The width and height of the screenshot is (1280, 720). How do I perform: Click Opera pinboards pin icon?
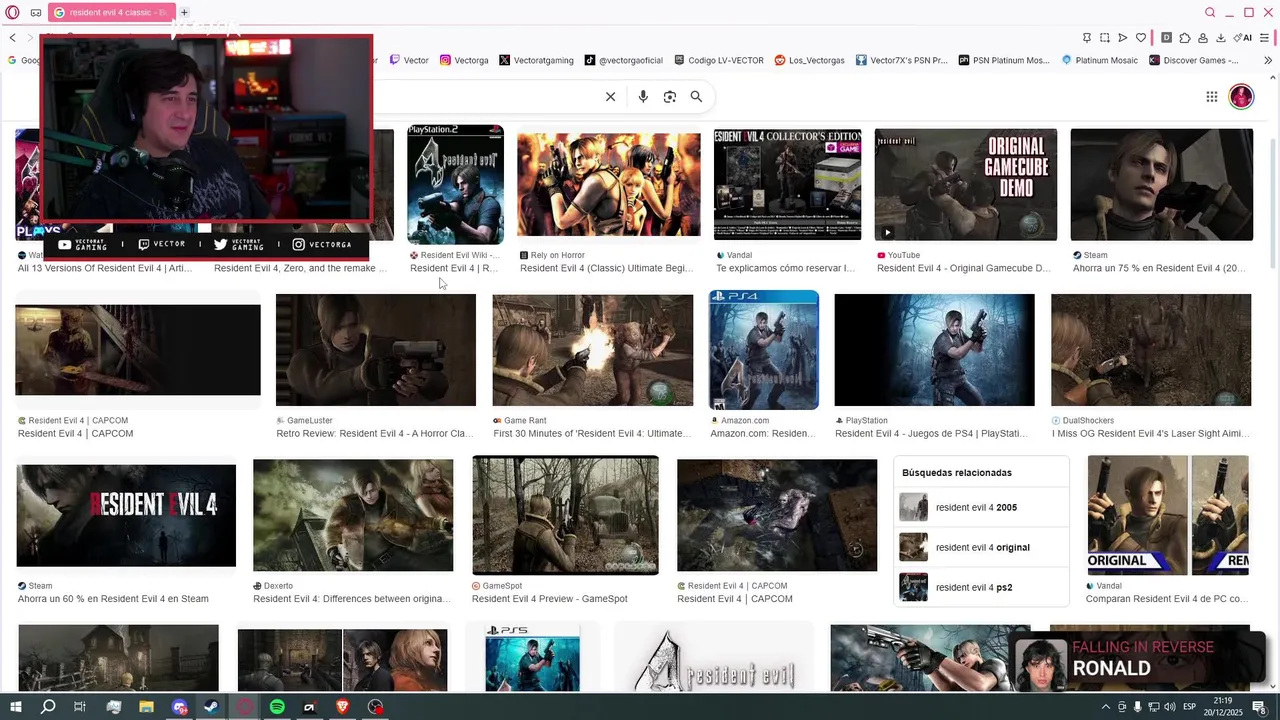pyautogui.click(x=1087, y=38)
